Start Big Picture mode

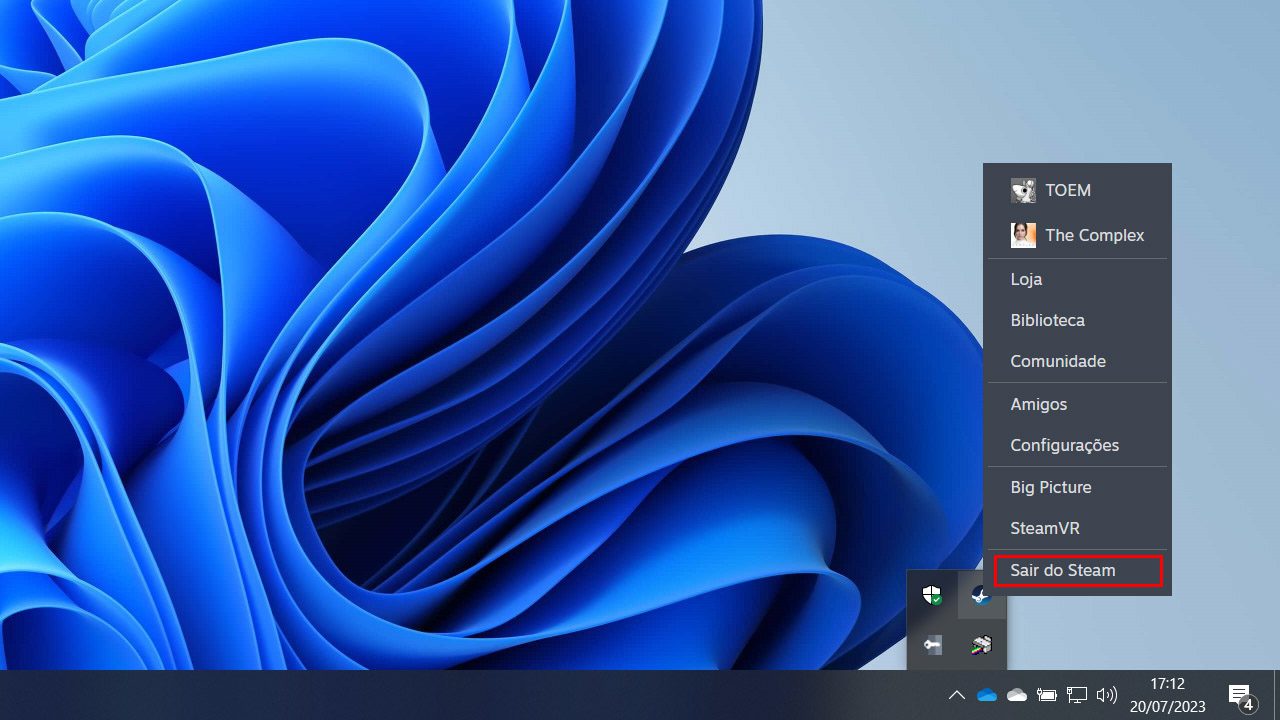(1077, 487)
